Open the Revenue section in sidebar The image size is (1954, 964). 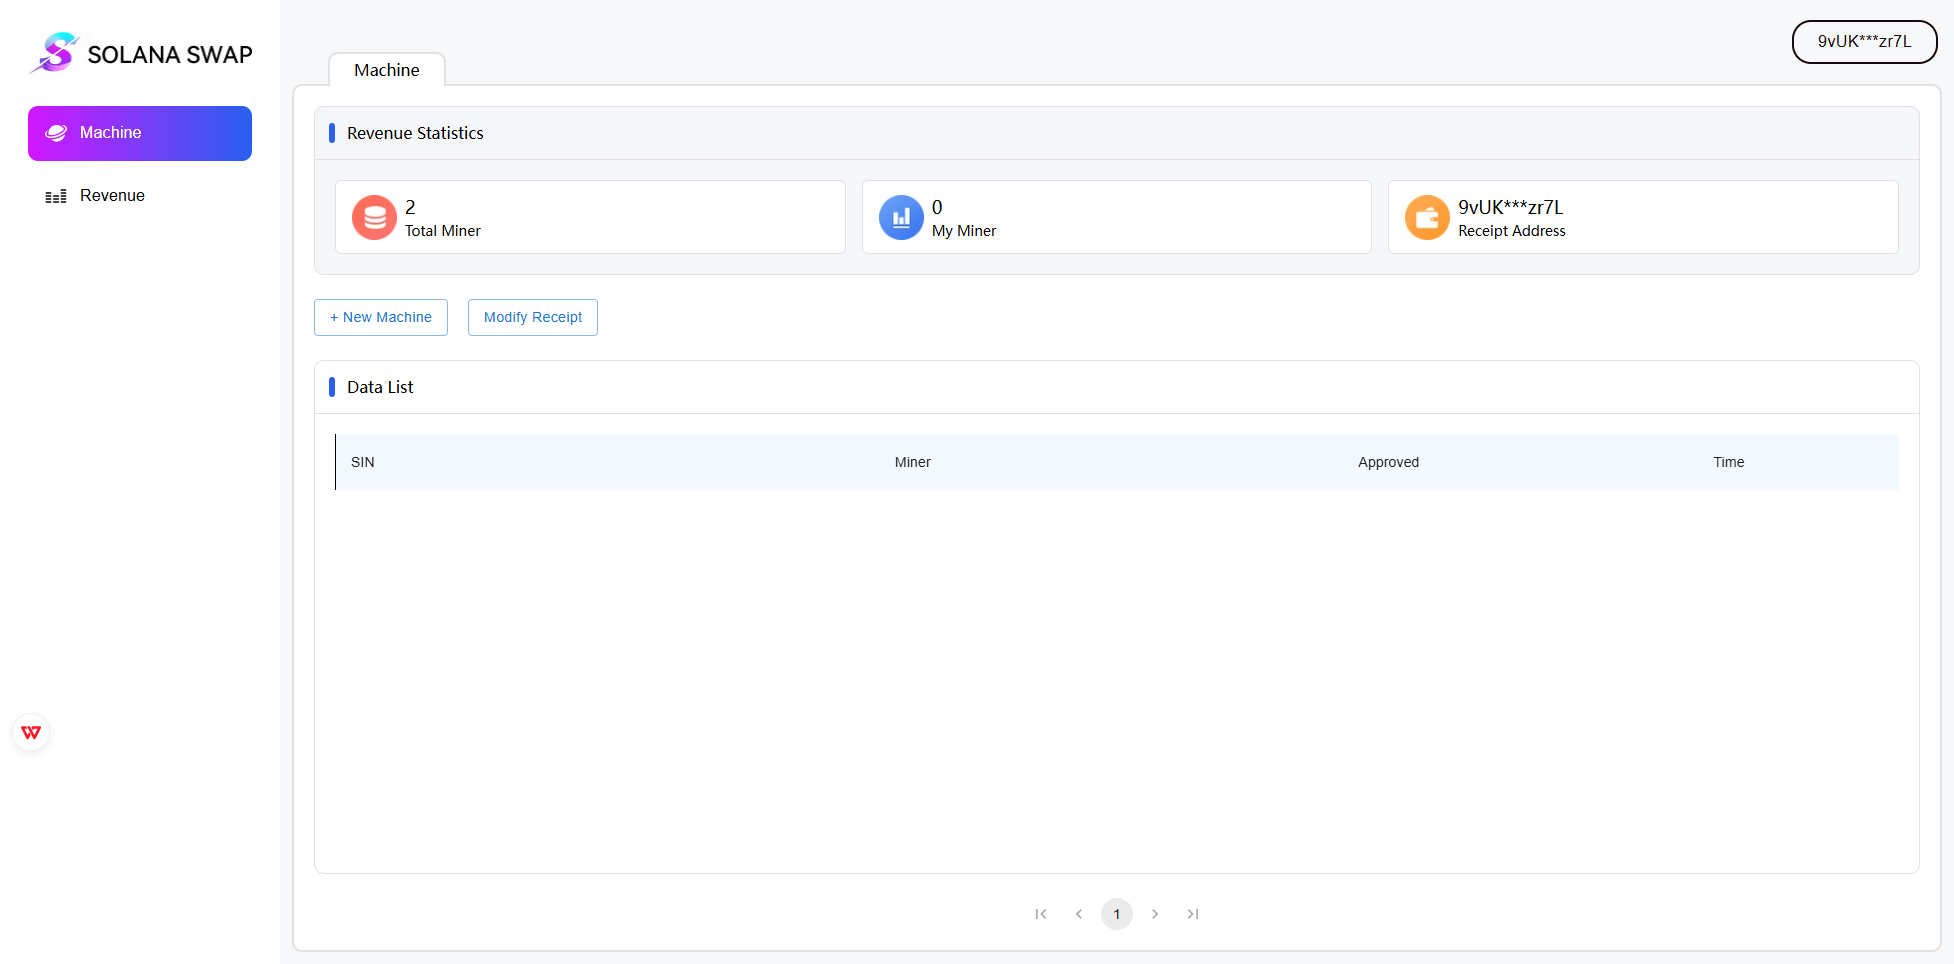coord(112,196)
